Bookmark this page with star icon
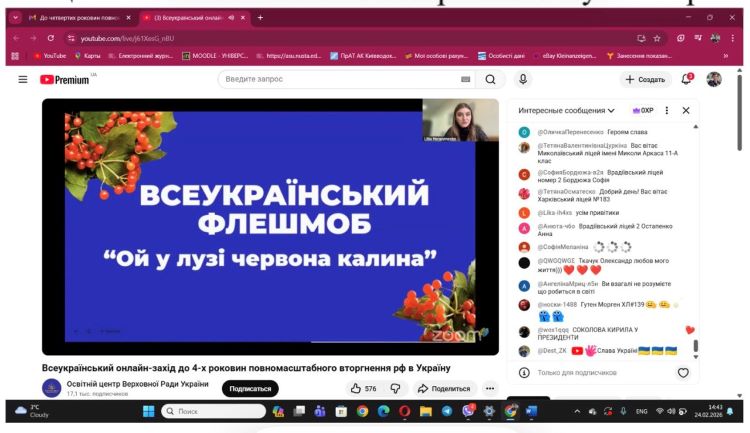This screenshot has height=433, width=750. (657, 38)
